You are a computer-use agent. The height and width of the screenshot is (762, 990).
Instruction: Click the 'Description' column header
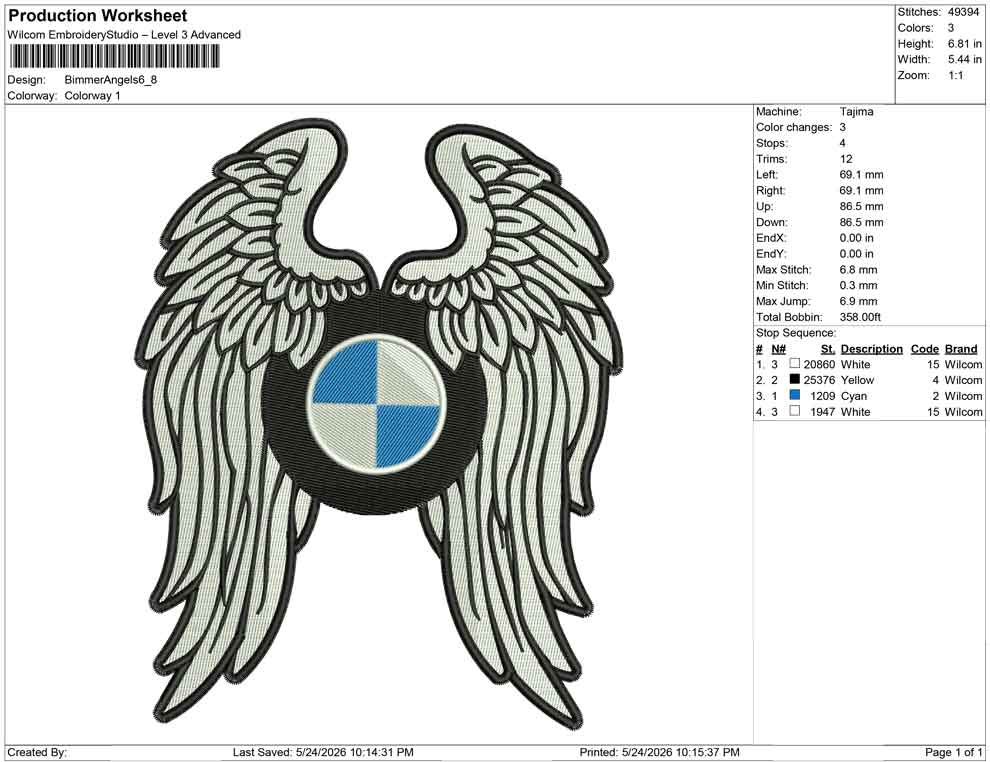click(x=871, y=348)
